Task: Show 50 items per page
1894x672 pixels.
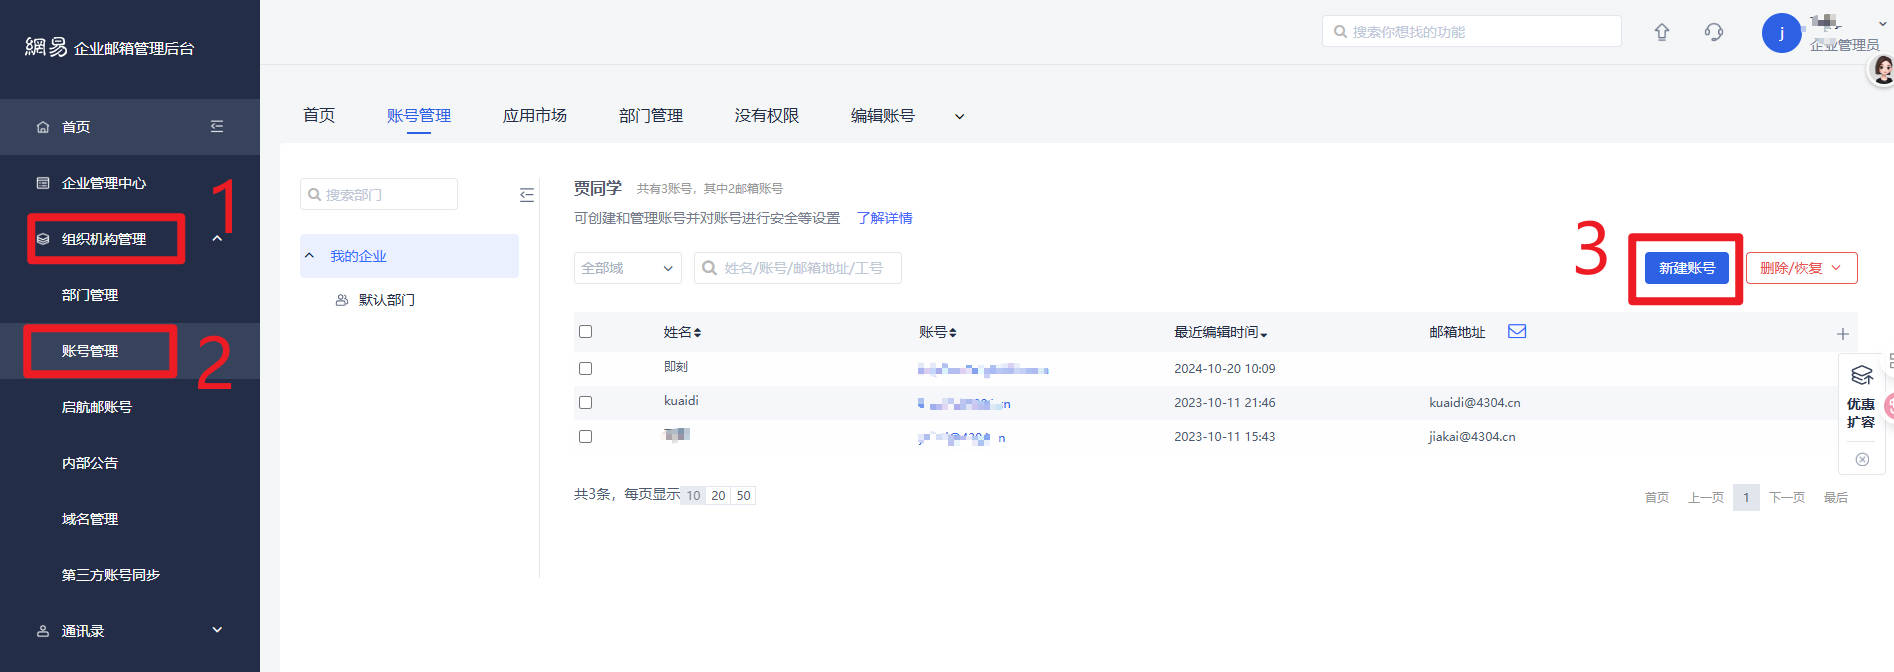Action: point(743,496)
